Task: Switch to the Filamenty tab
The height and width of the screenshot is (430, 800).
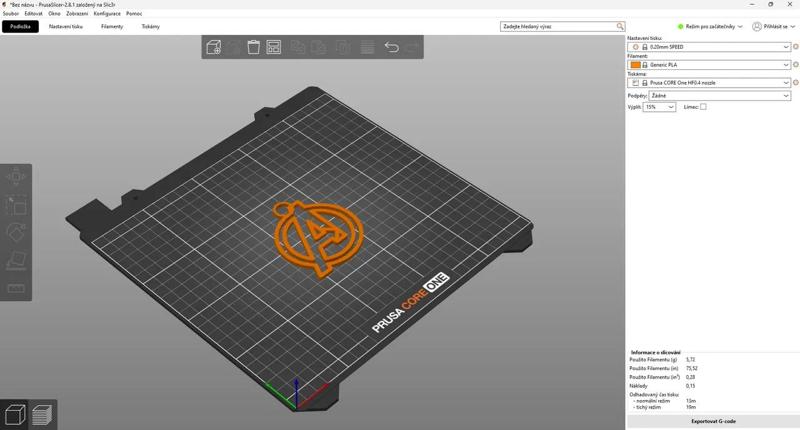Action: (112, 27)
